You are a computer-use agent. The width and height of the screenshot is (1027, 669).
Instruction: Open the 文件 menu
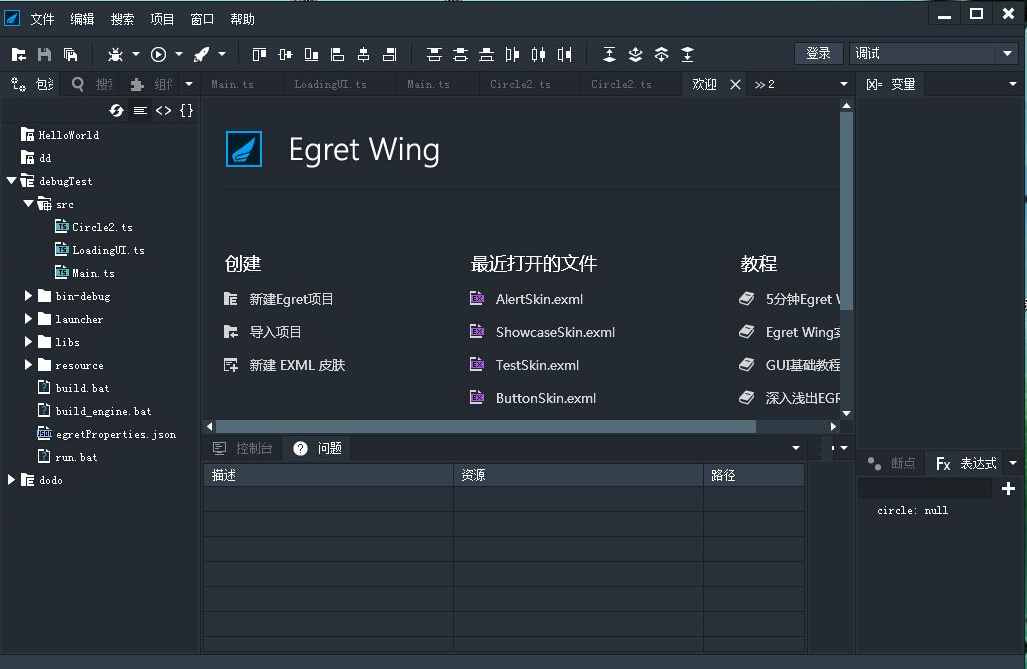43,19
